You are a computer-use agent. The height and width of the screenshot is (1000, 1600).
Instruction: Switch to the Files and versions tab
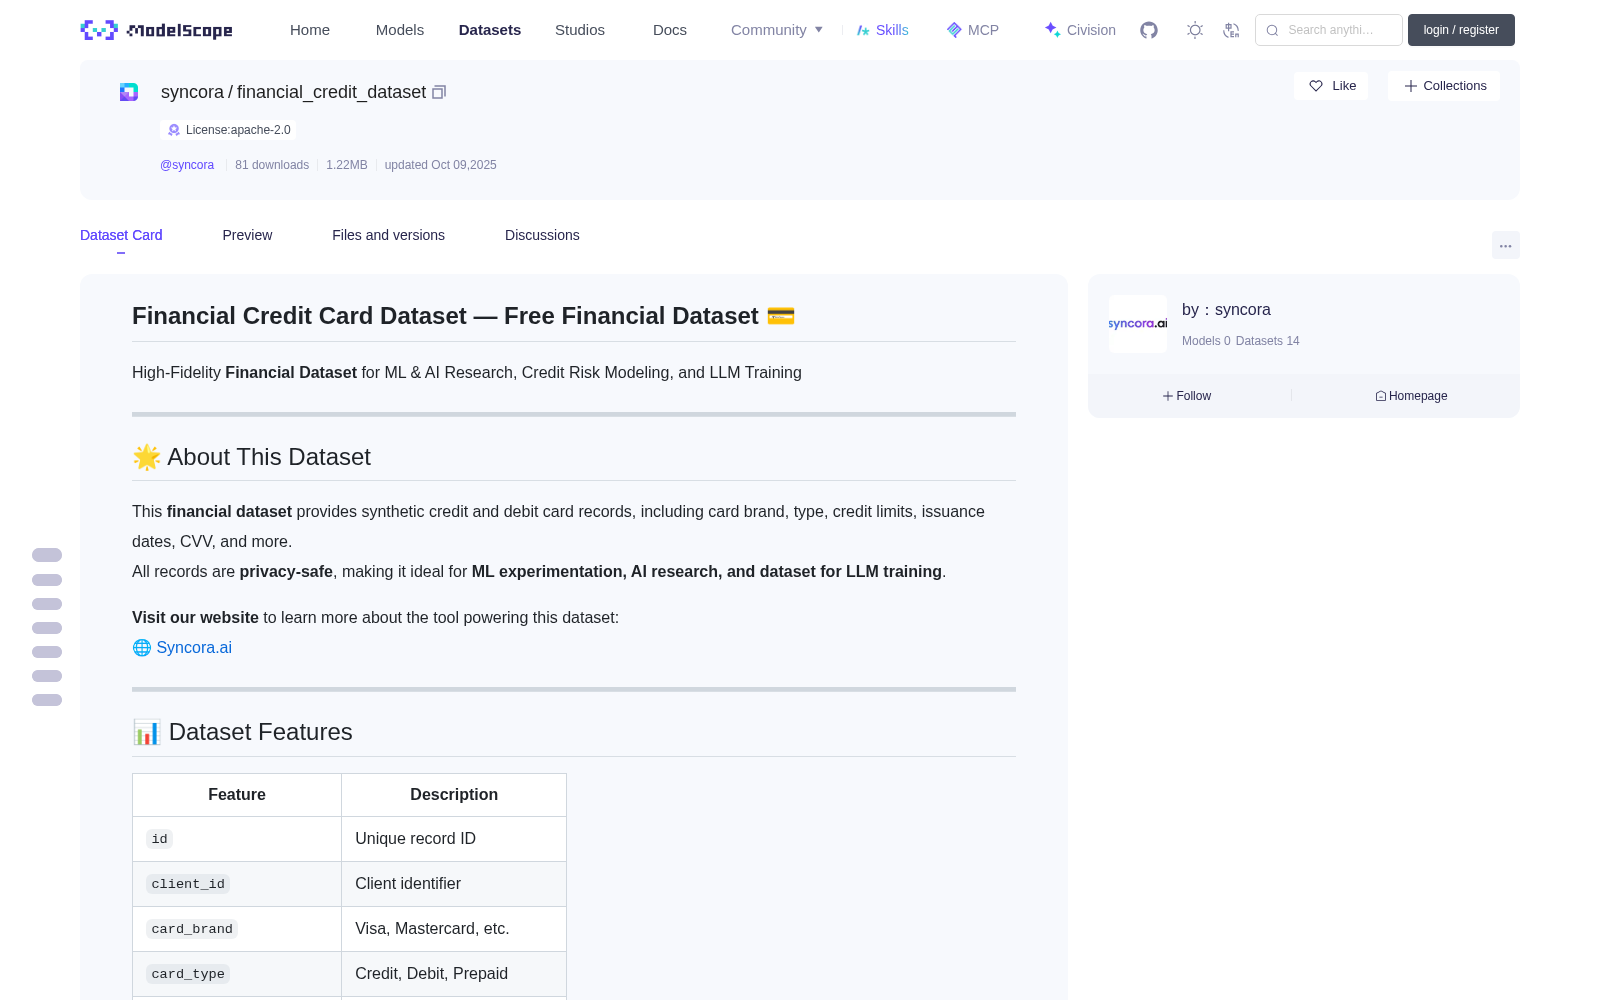coord(388,235)
